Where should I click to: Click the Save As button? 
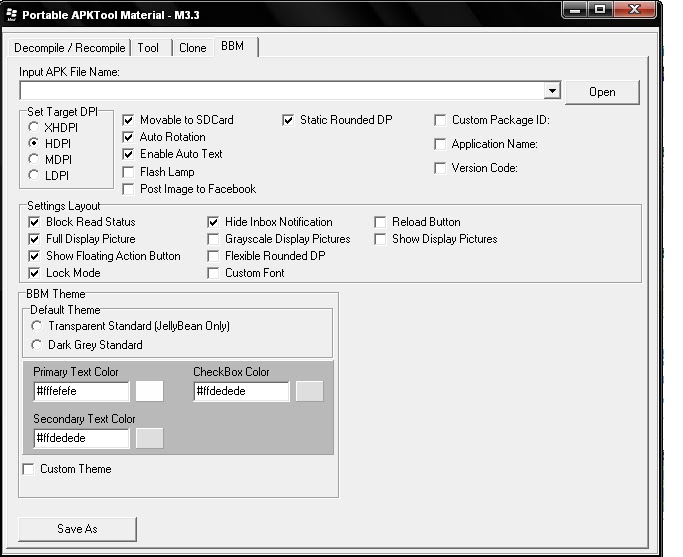[x=77, y=529]
